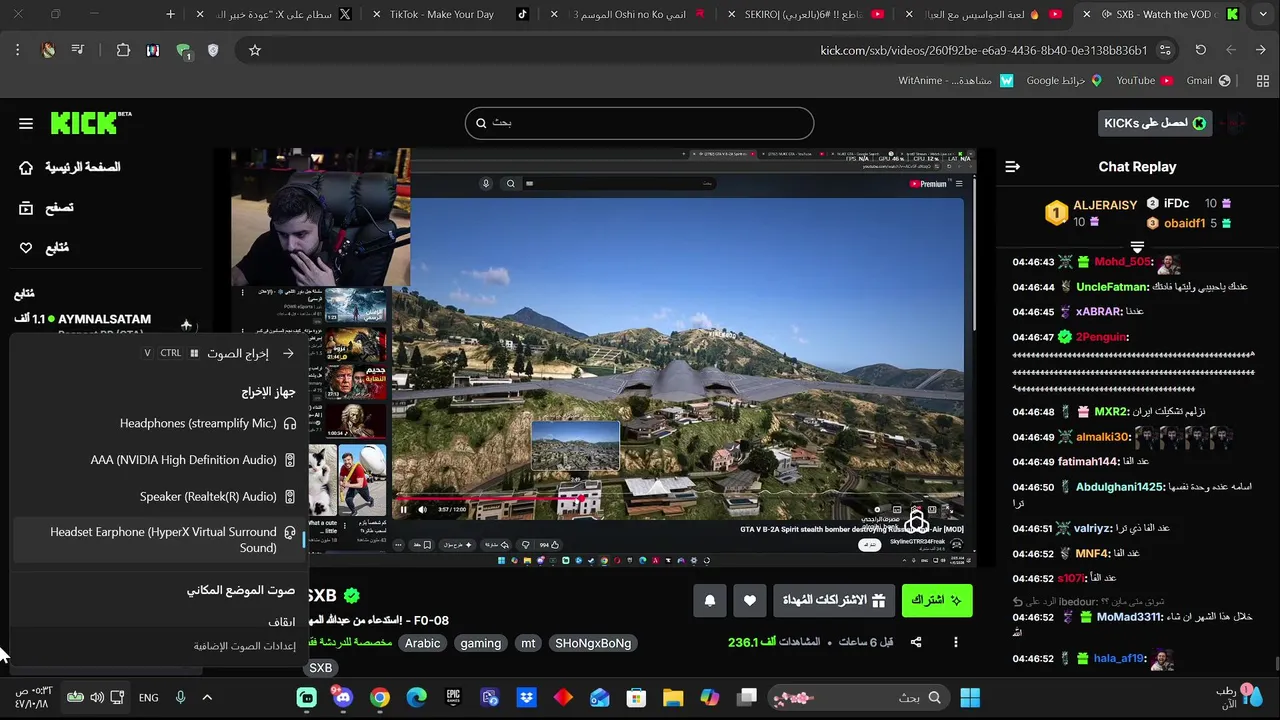Click the green subscribe button
1280x720 pixels.
click(x=937, y=600)
